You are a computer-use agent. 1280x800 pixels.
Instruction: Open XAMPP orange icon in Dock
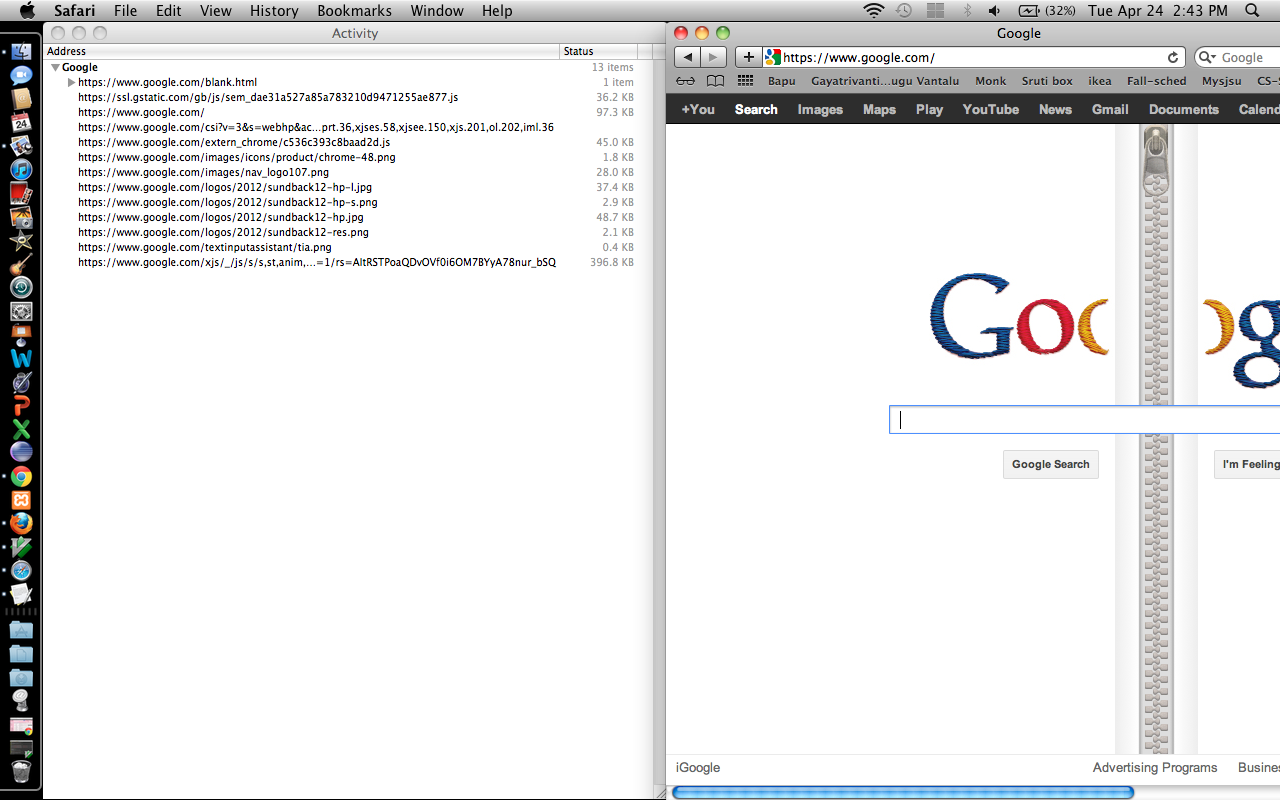pos(21,500)
